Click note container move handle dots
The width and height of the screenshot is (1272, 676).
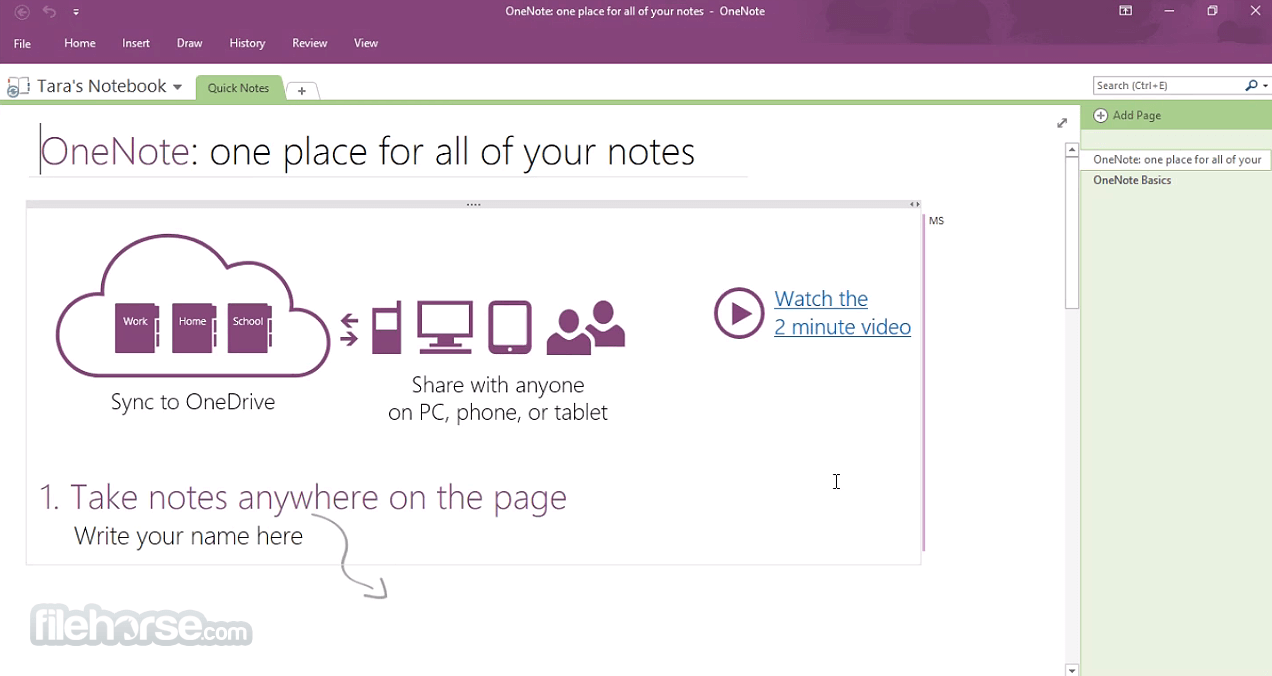(x=474, y=204)
